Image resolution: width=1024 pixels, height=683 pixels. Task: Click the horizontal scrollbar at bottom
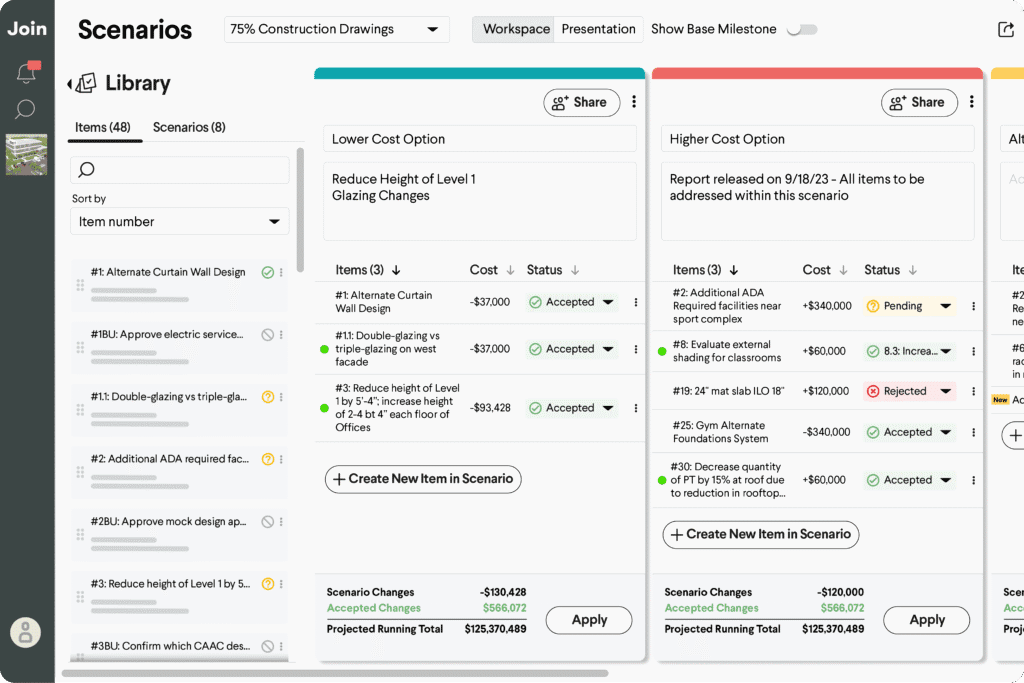coord(335,673)
